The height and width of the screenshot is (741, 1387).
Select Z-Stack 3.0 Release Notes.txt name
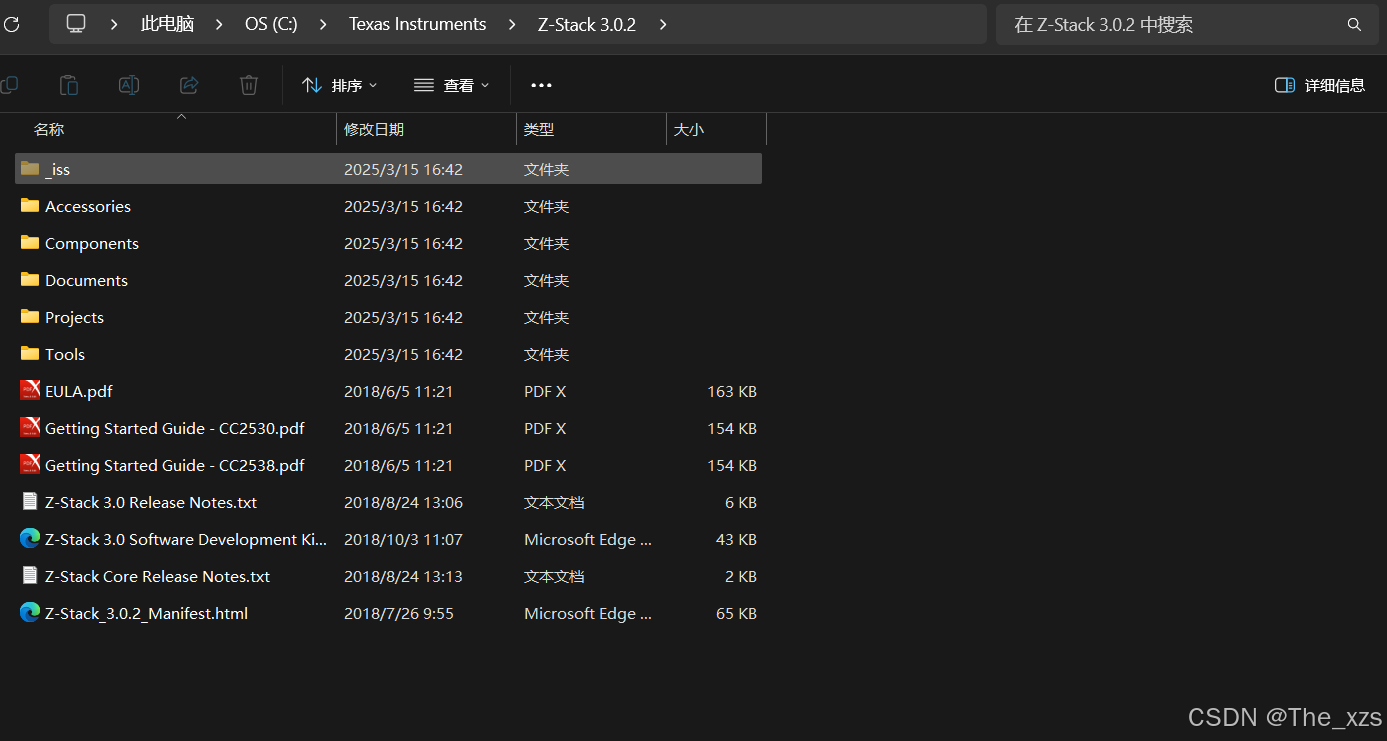point(151,502)
